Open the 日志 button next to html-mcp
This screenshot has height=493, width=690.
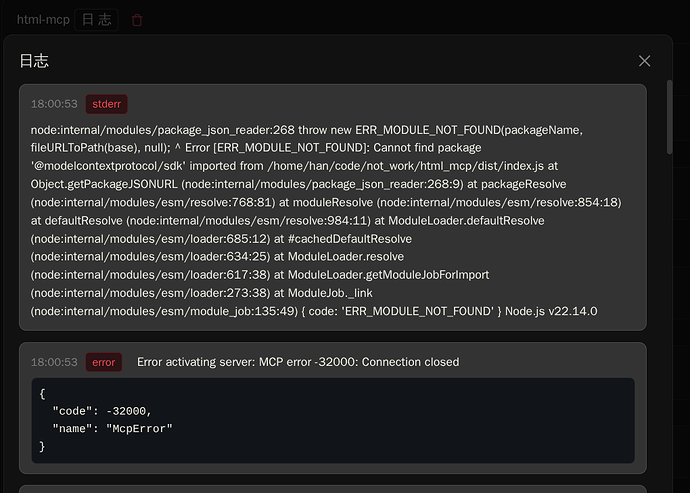pos(96,20)
